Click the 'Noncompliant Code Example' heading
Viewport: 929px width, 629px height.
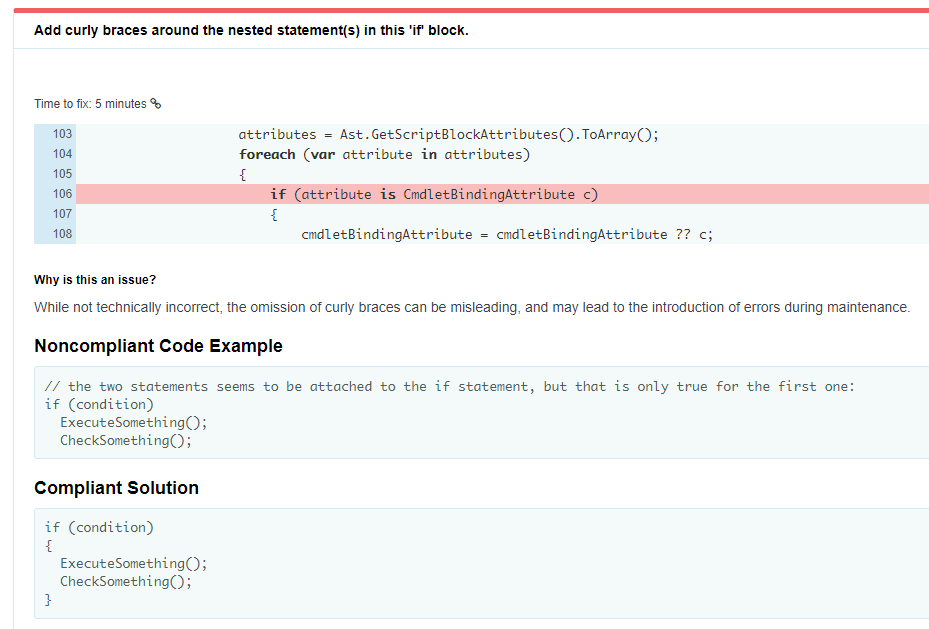[158, 346]
